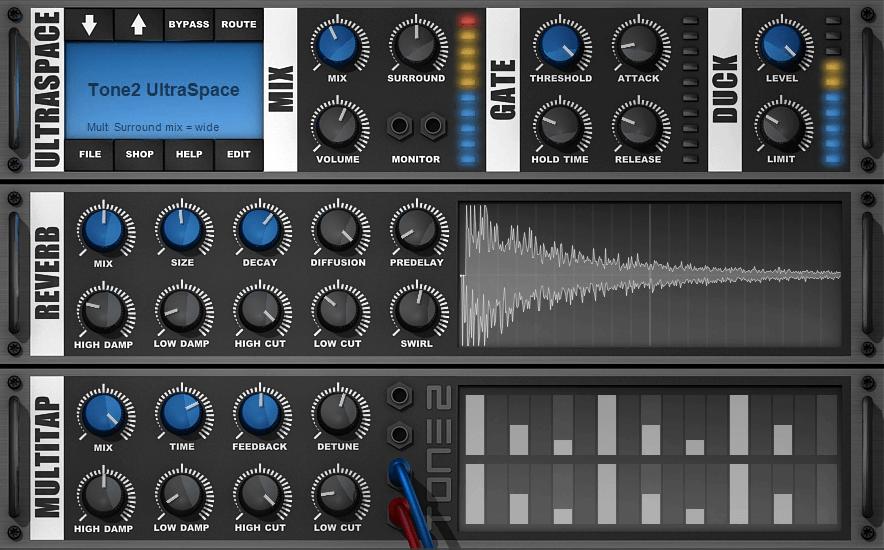Click the Gate THRESHOLD knob
884x550 pixels.
click(x=560, y=44)
